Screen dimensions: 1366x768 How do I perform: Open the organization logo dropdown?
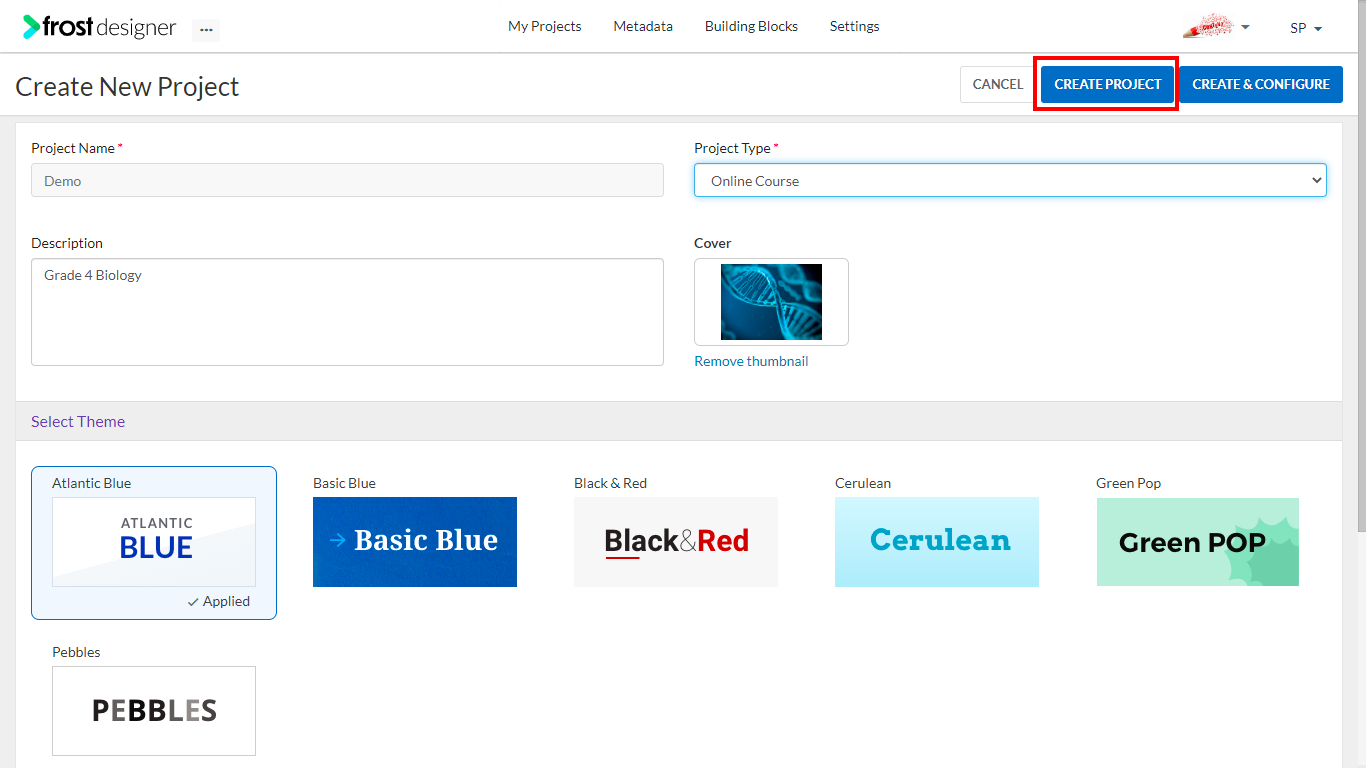click(x=1216, y=27)
